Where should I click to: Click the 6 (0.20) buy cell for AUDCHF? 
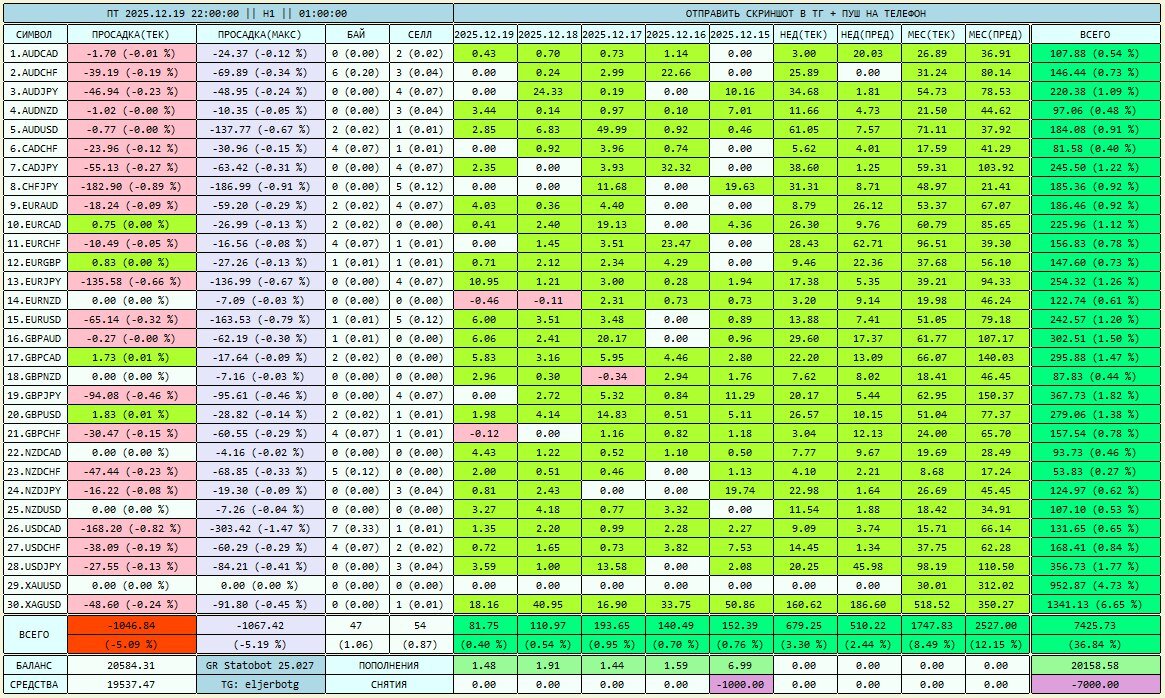[357, 72]
